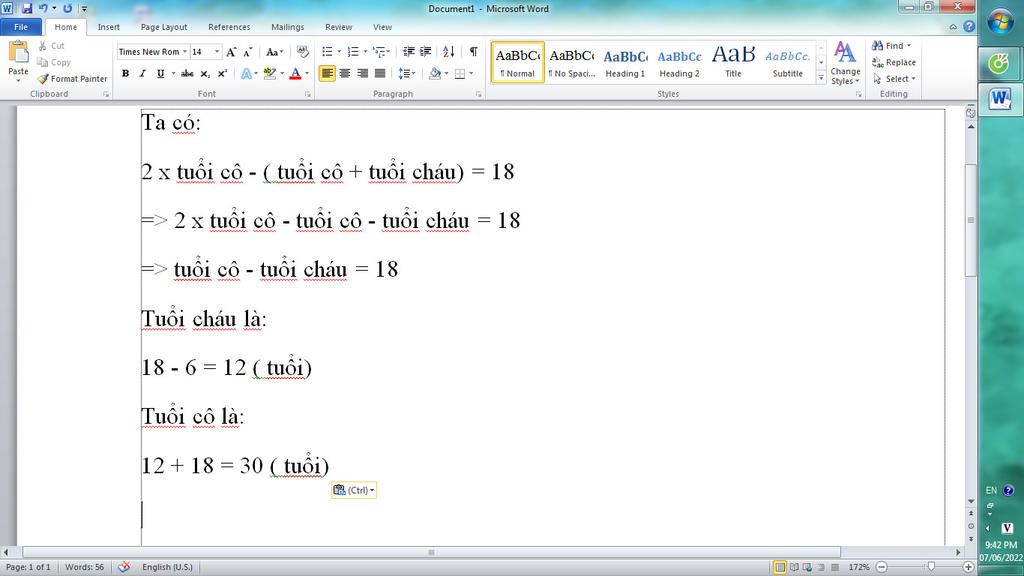
Task: Click the Sort button in Paragraph group
Action: [448, 52]
